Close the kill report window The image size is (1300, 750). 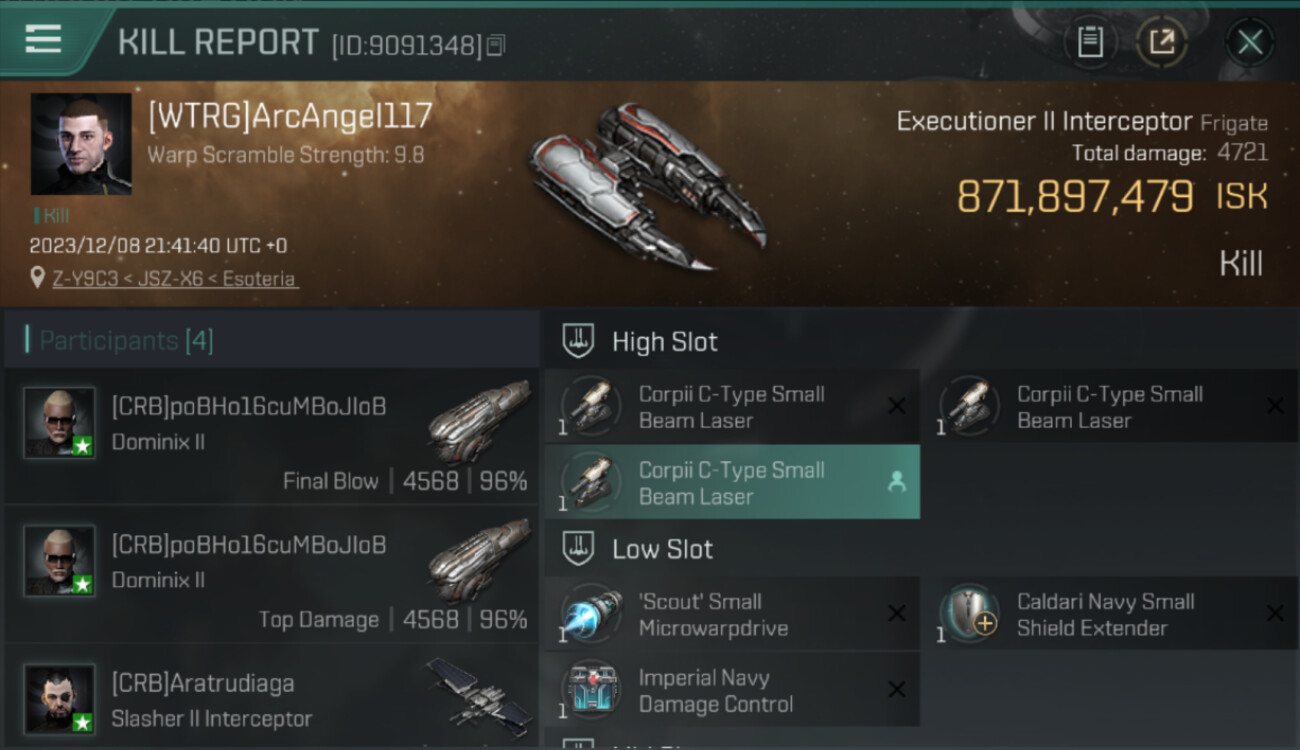point(1250,42)
